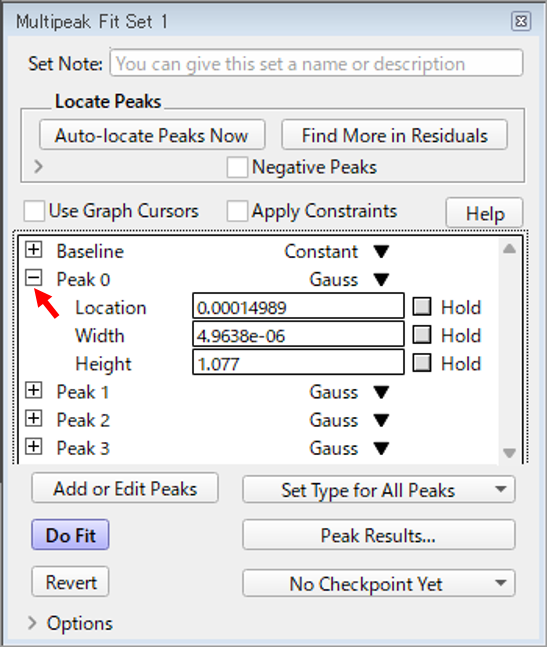Open Peak 3 Gauss type arrow

pyautogui.click(x=381, y=448)
